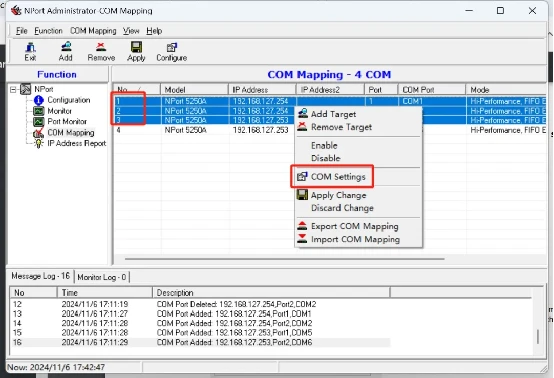
Task: Select IP Address Report in function tree
Action: coord(77,143)
